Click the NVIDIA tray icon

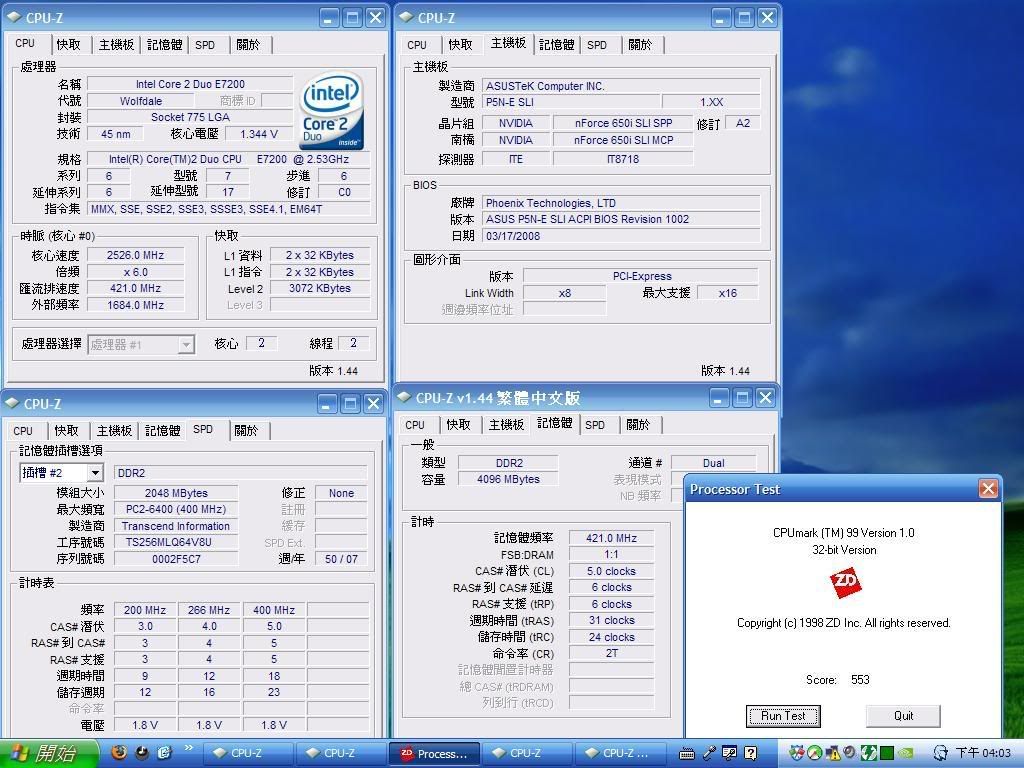(x=906, y=753)
